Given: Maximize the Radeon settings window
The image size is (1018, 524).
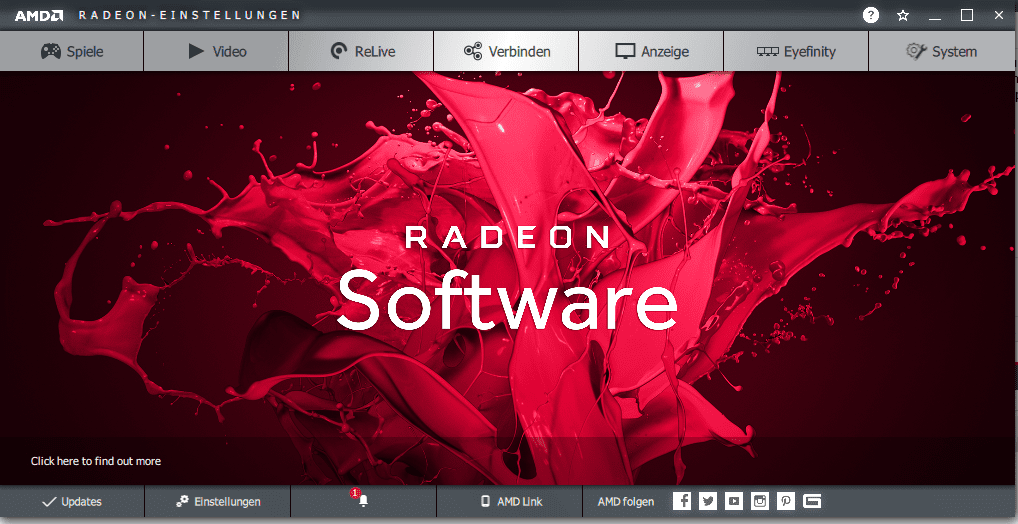Looking at the screenshot, I should (x=967, y=16).
